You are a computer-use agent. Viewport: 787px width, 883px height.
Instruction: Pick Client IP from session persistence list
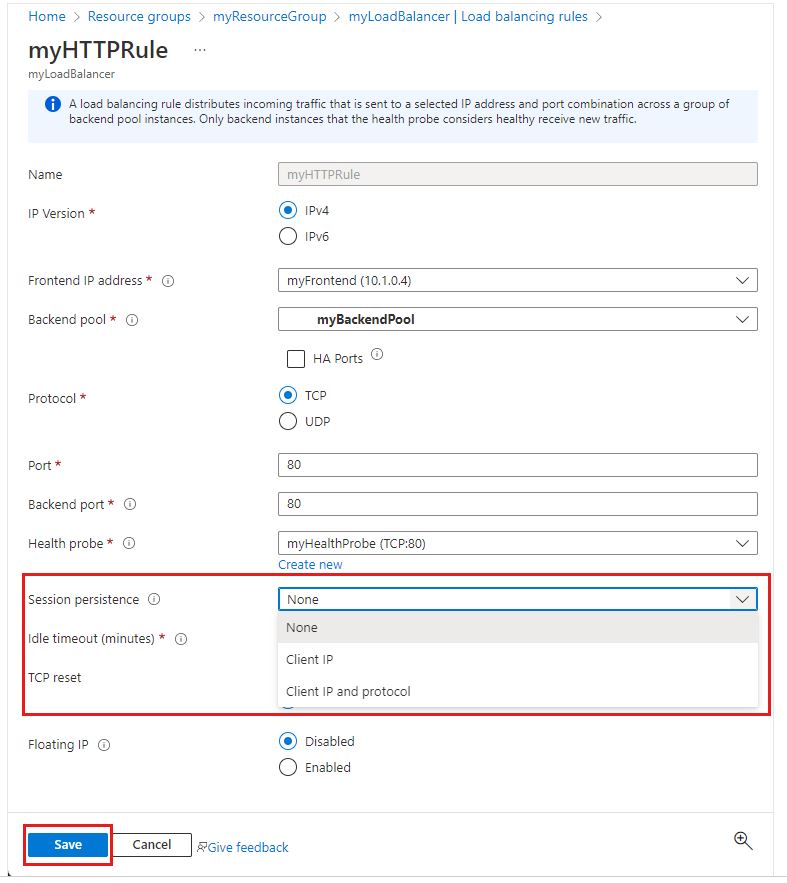click(x=310, y=660)
